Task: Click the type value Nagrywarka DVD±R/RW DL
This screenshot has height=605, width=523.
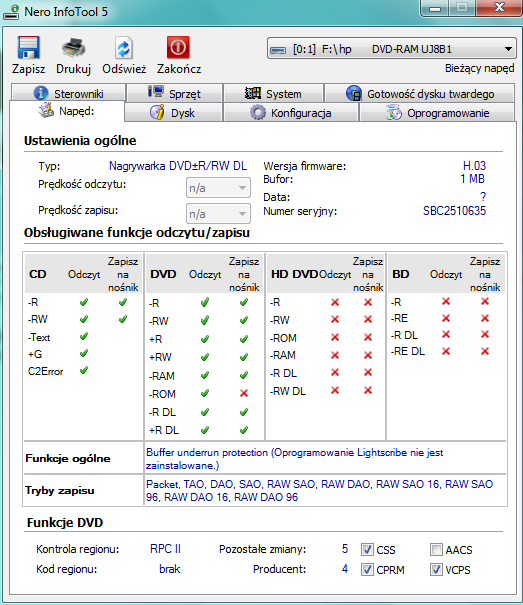Action: point(178,166)
